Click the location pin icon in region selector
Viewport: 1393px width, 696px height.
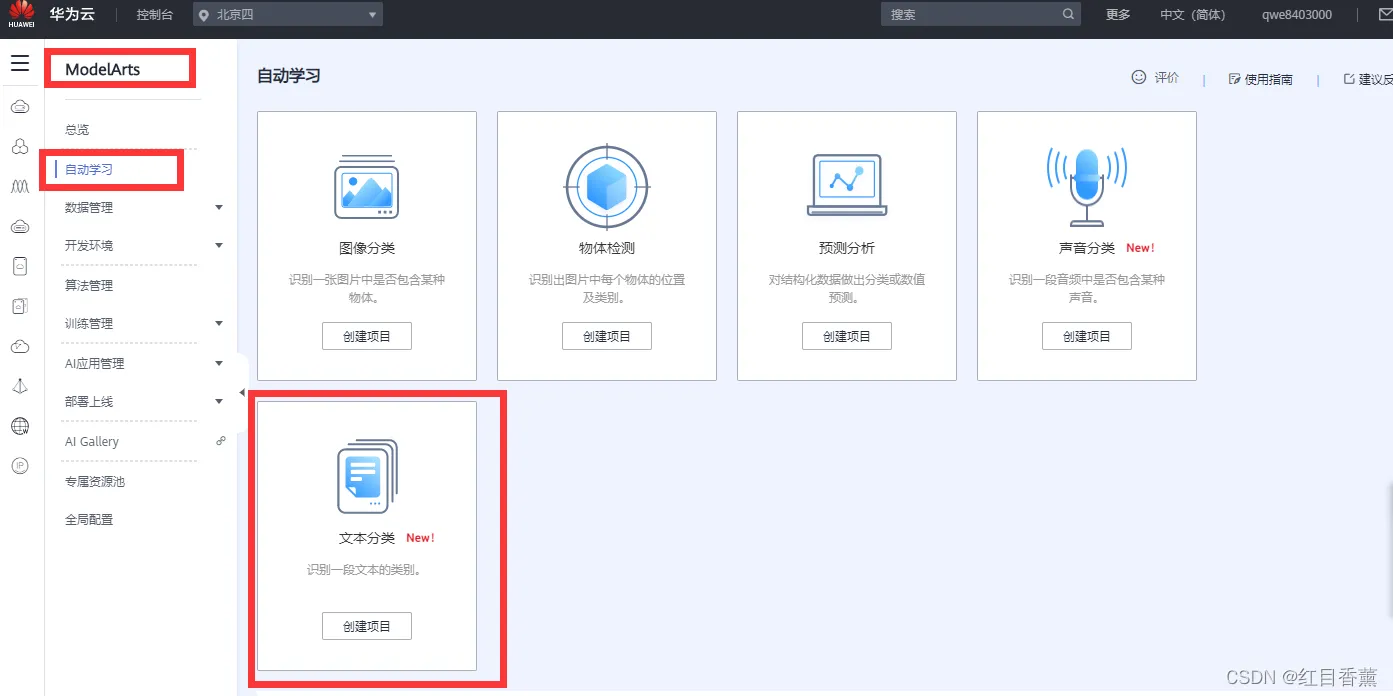point(204,15)
